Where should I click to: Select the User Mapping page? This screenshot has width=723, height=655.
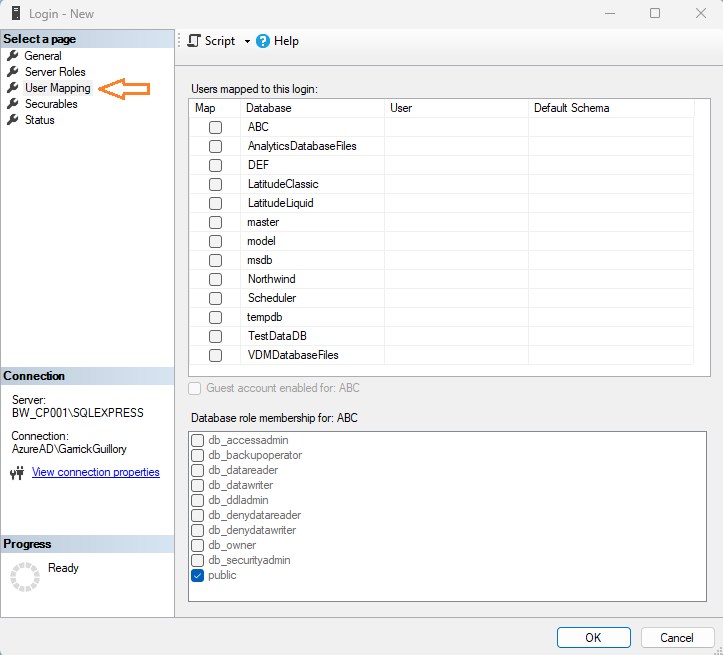coord(58,88)
